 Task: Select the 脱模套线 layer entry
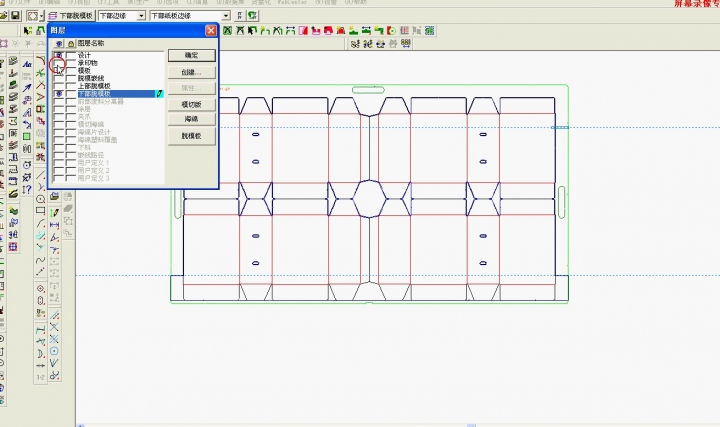pyautogui.click(x=93, y=77)
